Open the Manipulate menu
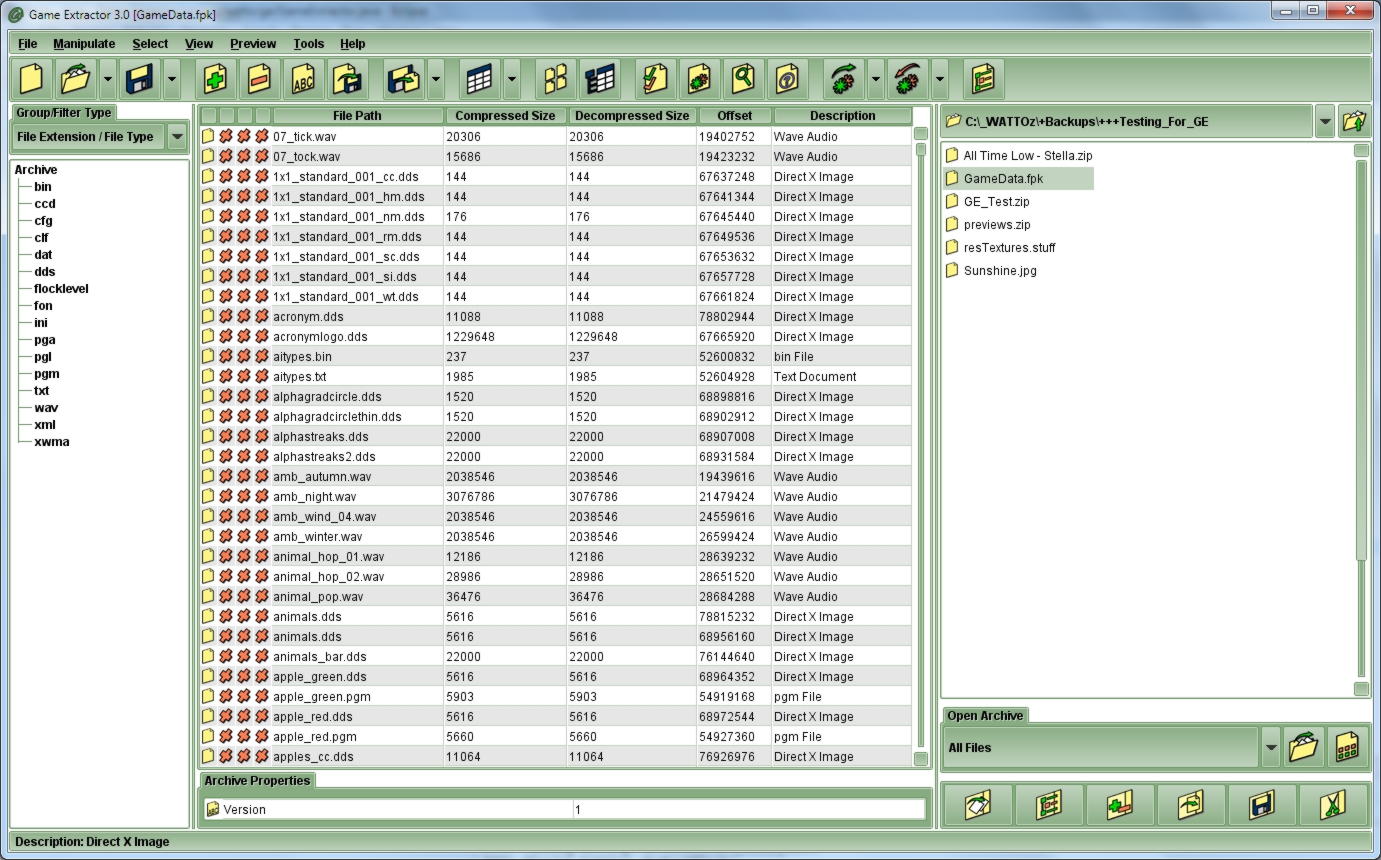Screen dimensions: 1381x860 coord(84,43)
